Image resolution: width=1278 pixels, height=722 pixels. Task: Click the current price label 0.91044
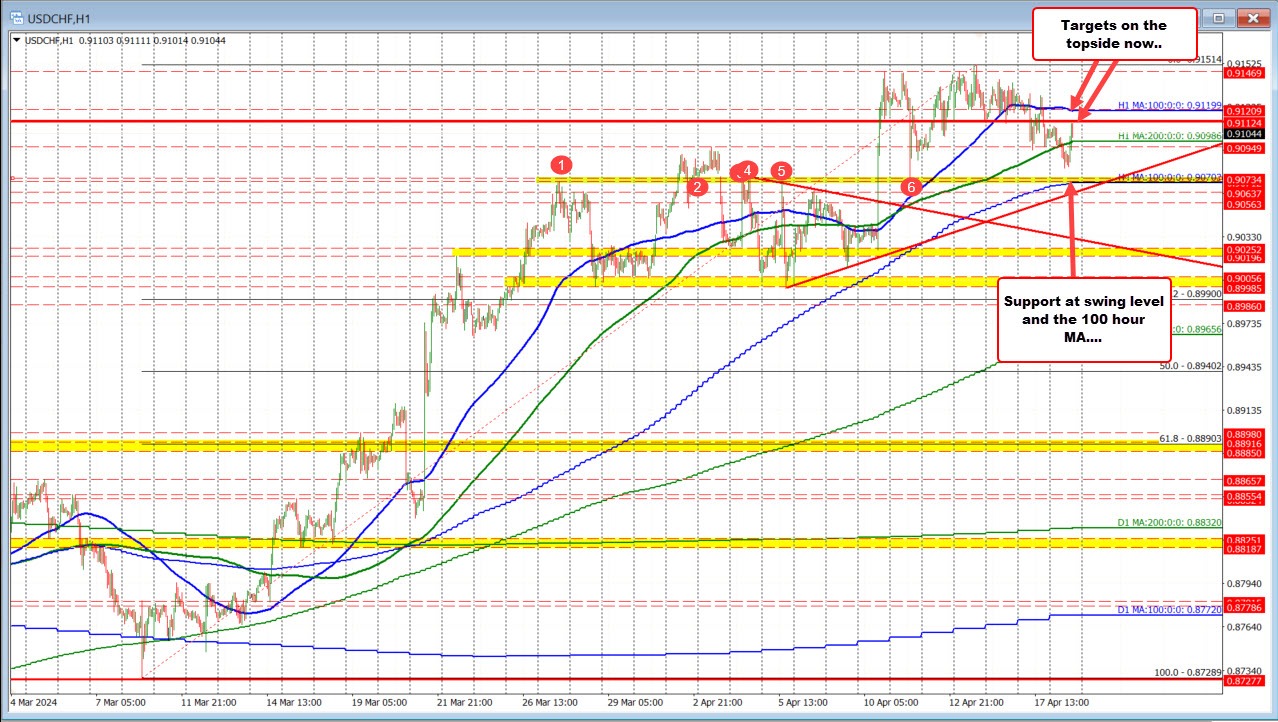pyautogui.click(x=1242, y=133)
